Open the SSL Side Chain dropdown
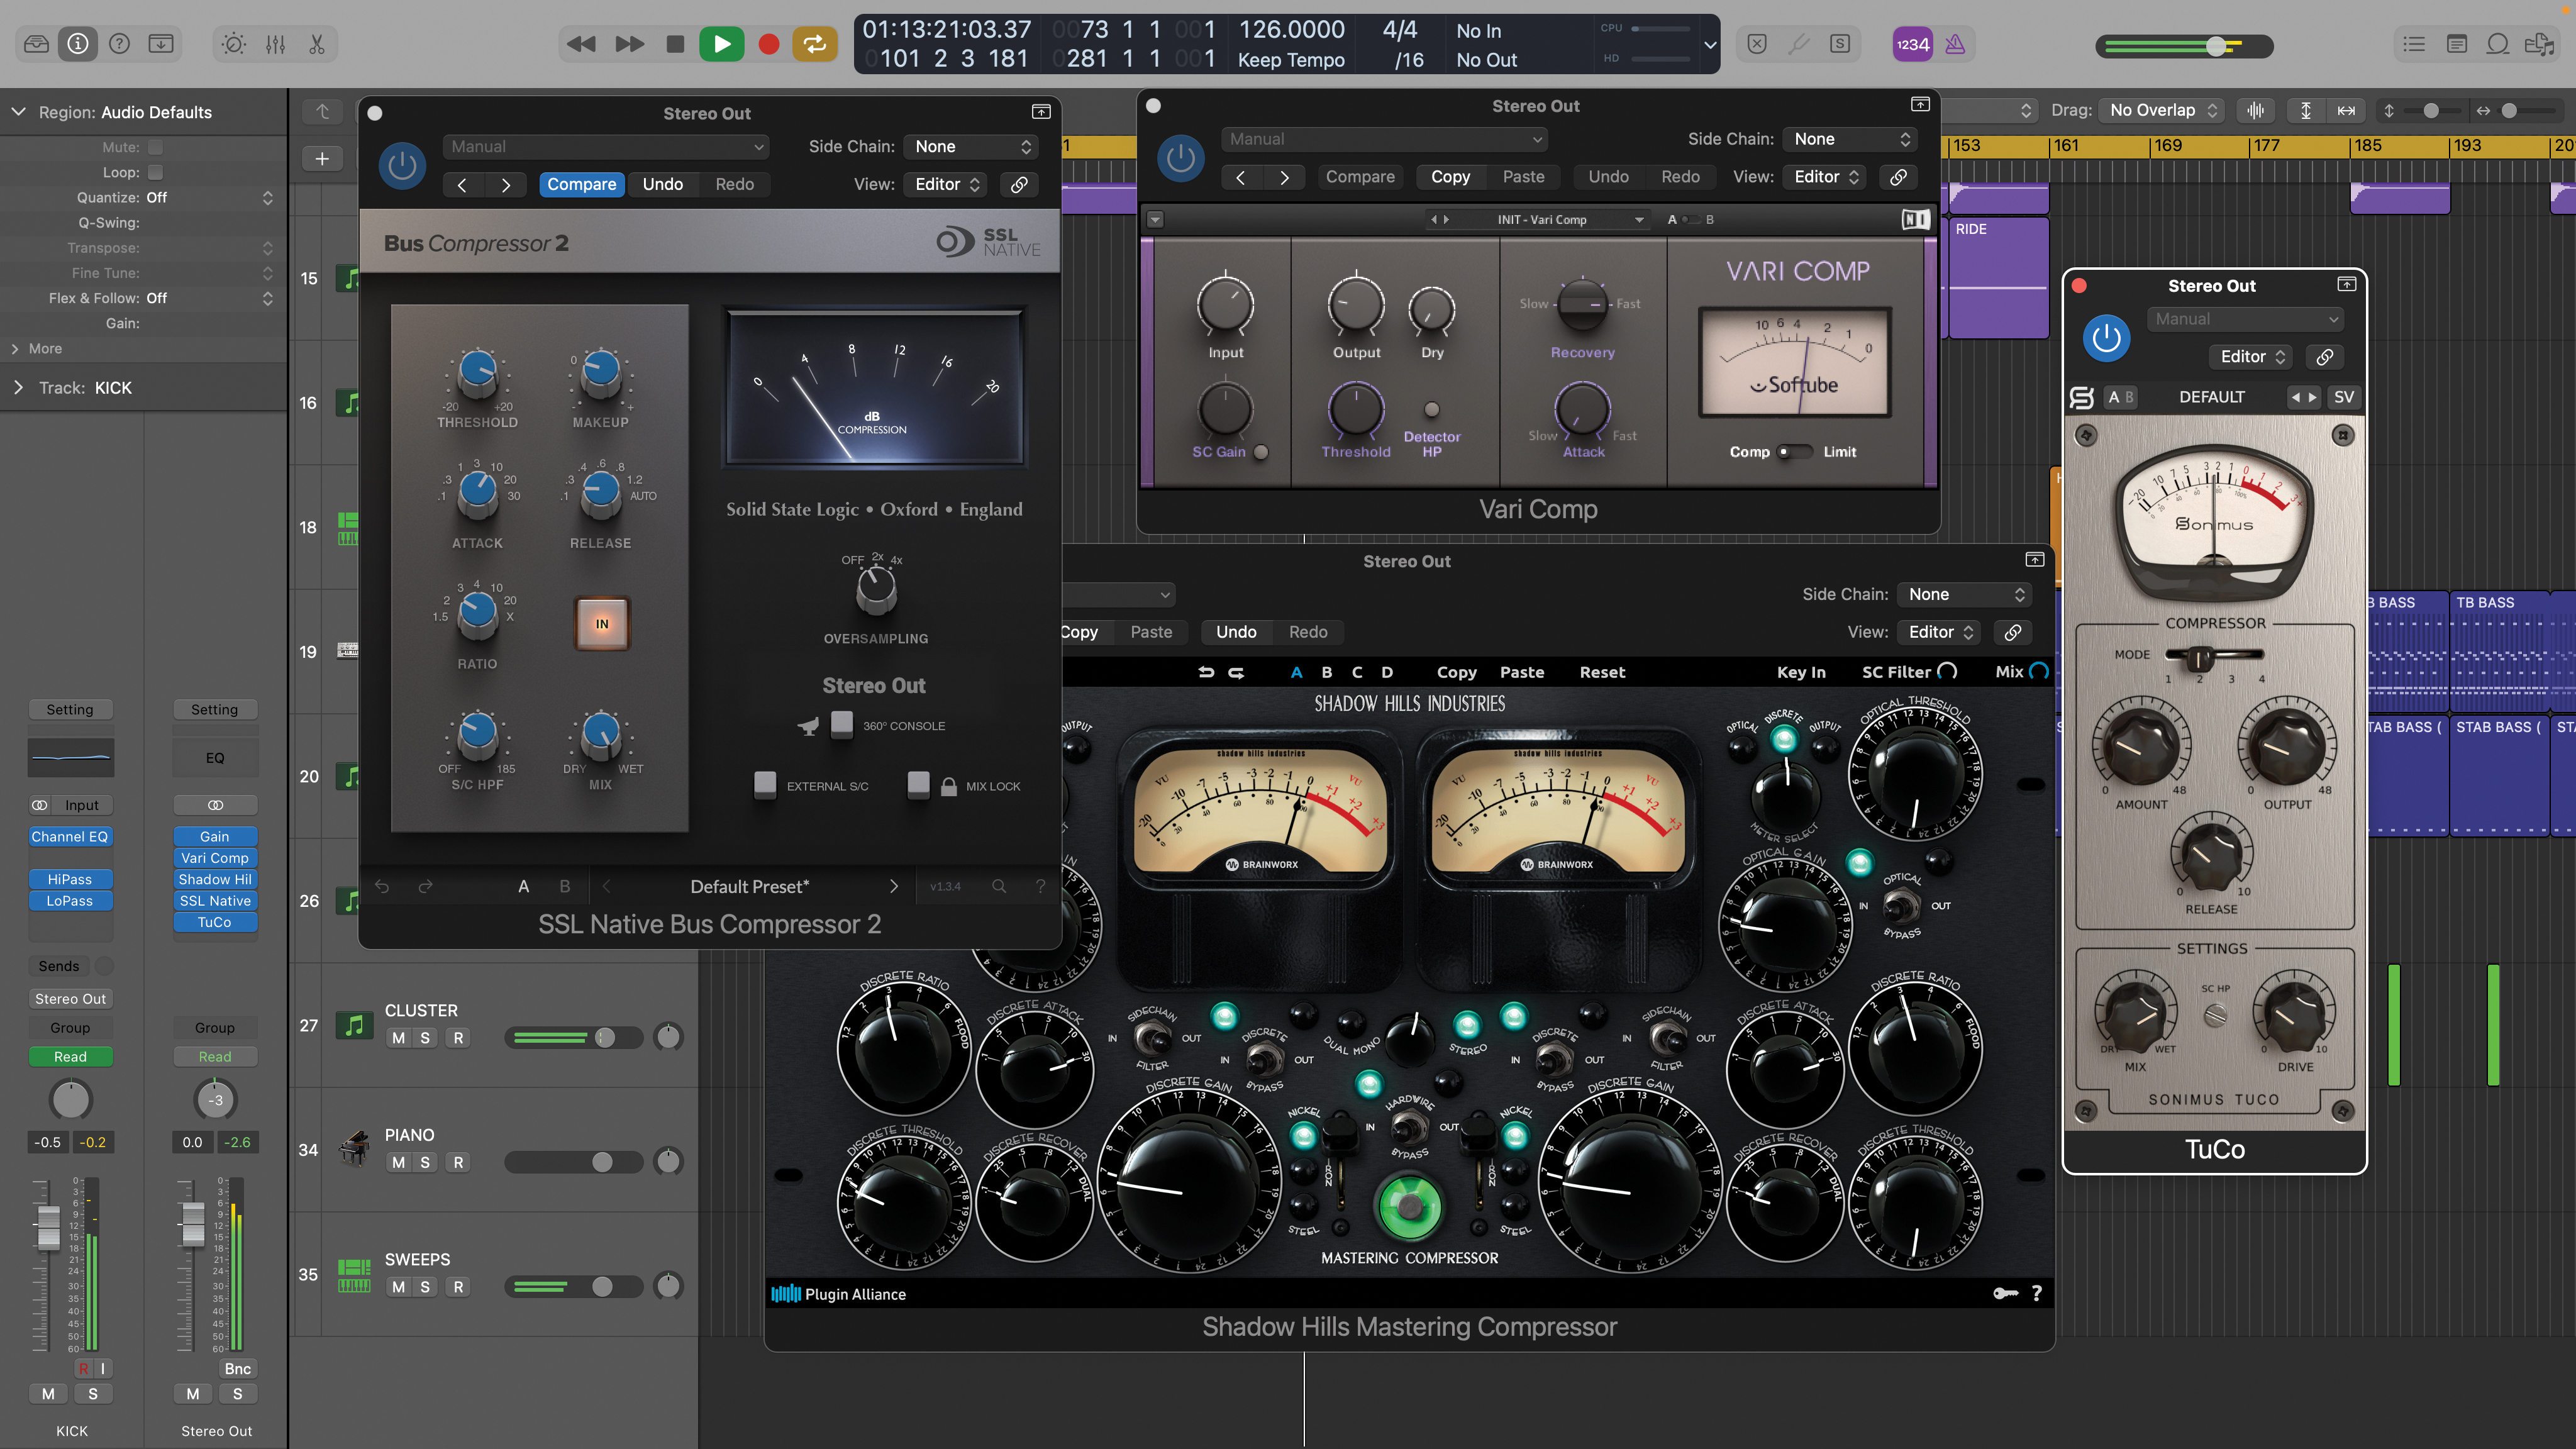This screenshot has height=1449, width=2576. coord(971,146)
